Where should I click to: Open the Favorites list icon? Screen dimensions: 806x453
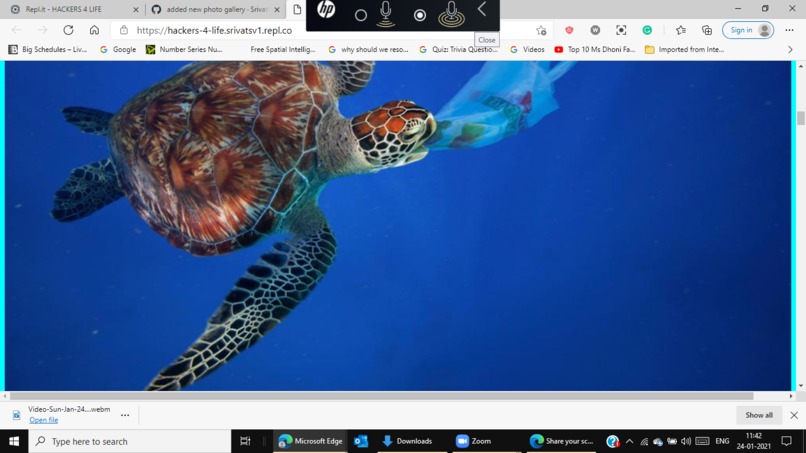[681, 30]
